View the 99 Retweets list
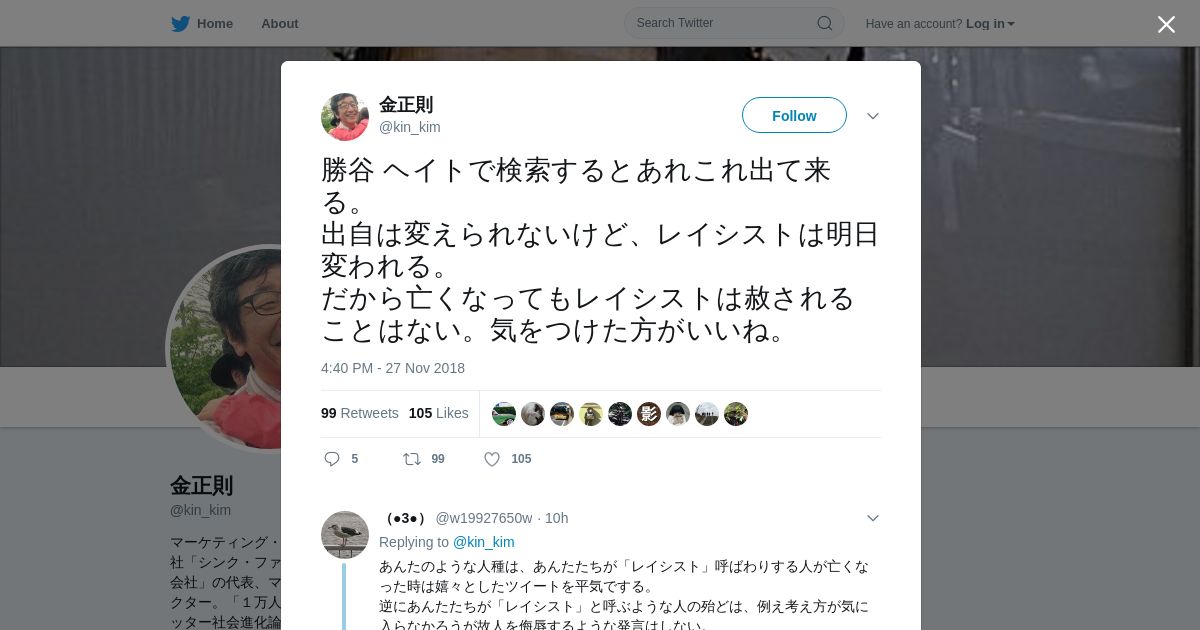Viewport: 1200px width, 630px height. [360, 413]
